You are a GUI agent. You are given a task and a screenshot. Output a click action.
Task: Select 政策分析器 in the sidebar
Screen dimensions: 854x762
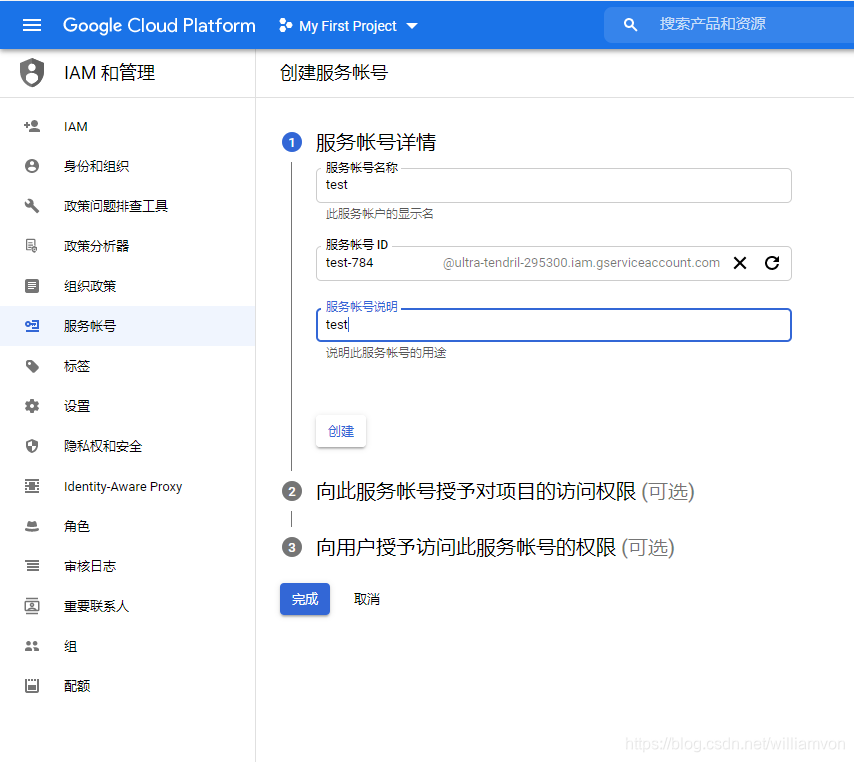[127, 246]
